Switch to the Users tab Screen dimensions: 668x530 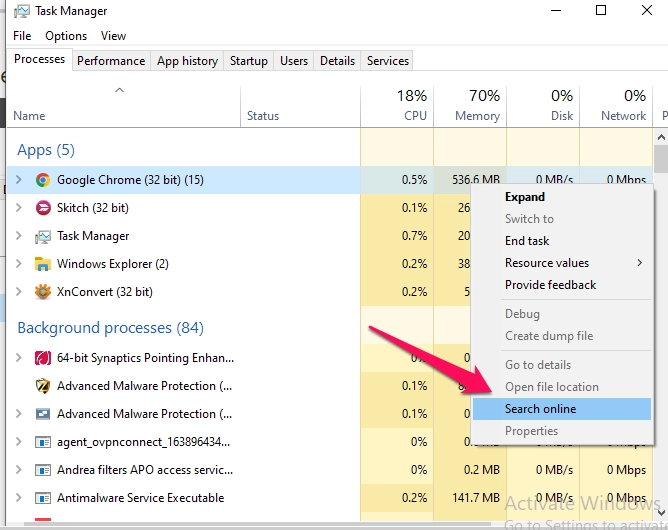click(294, 61)
